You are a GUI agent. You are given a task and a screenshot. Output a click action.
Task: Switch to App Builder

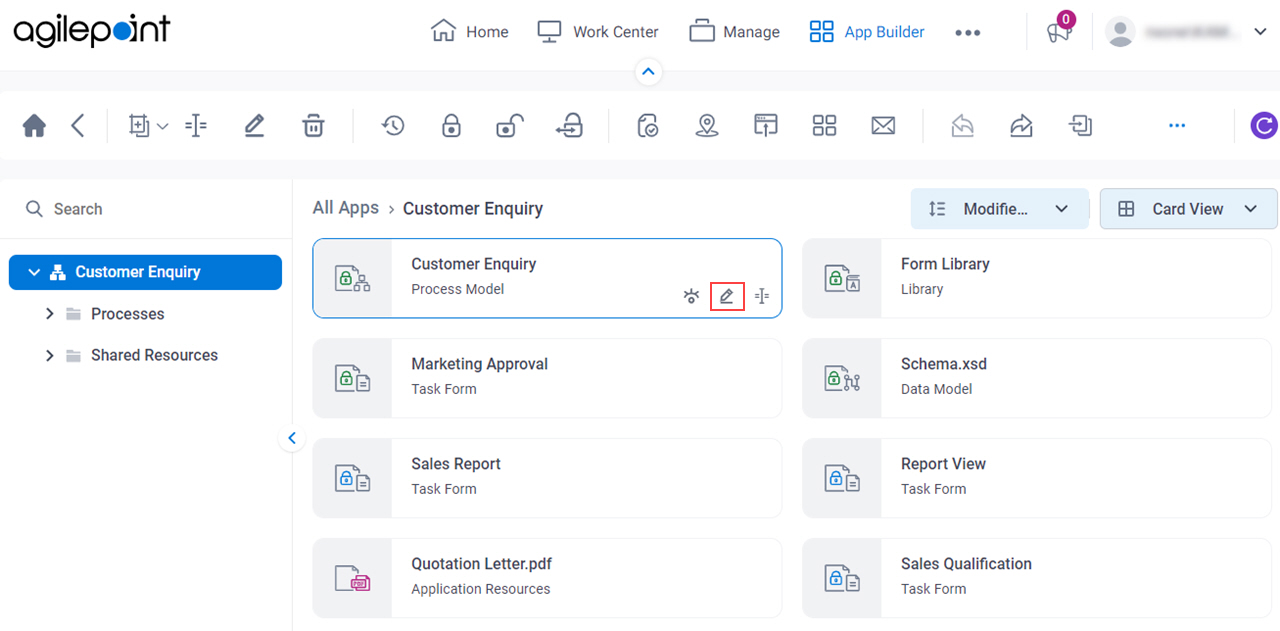coord(867,32)
